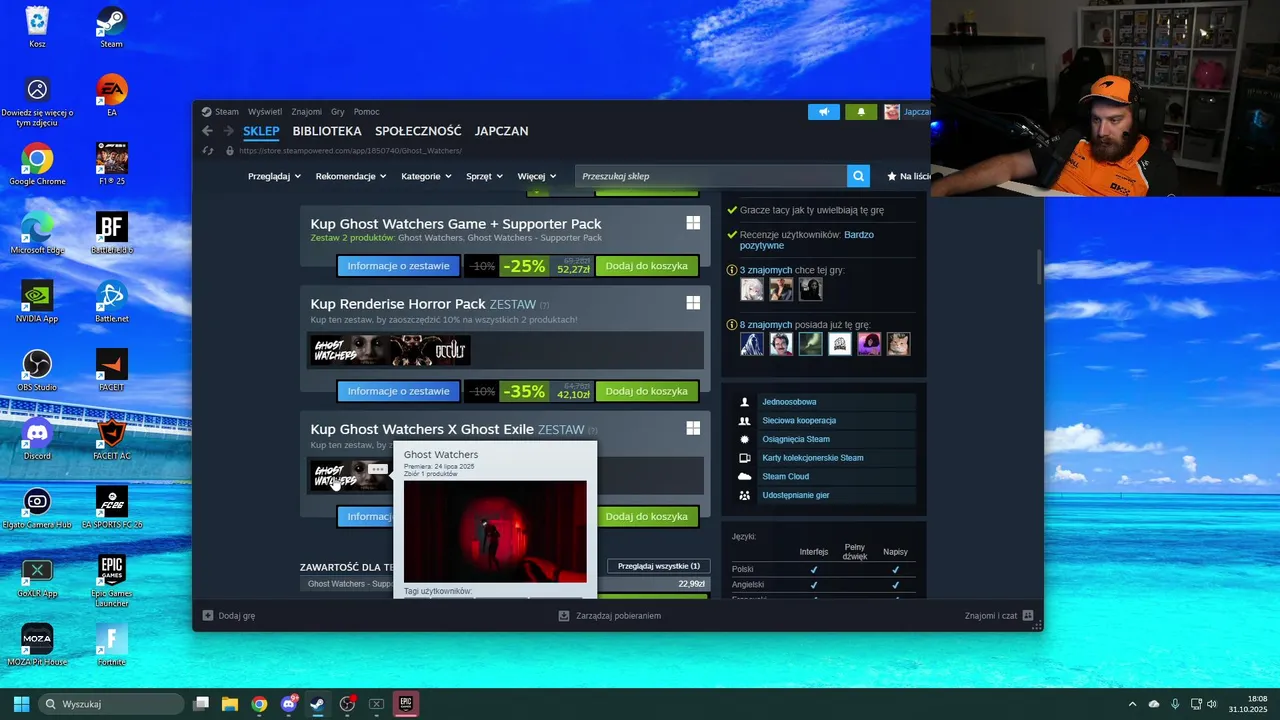Click the taskbar volume speaker icon
The image size is (1280, 720).
(1211, 704)
